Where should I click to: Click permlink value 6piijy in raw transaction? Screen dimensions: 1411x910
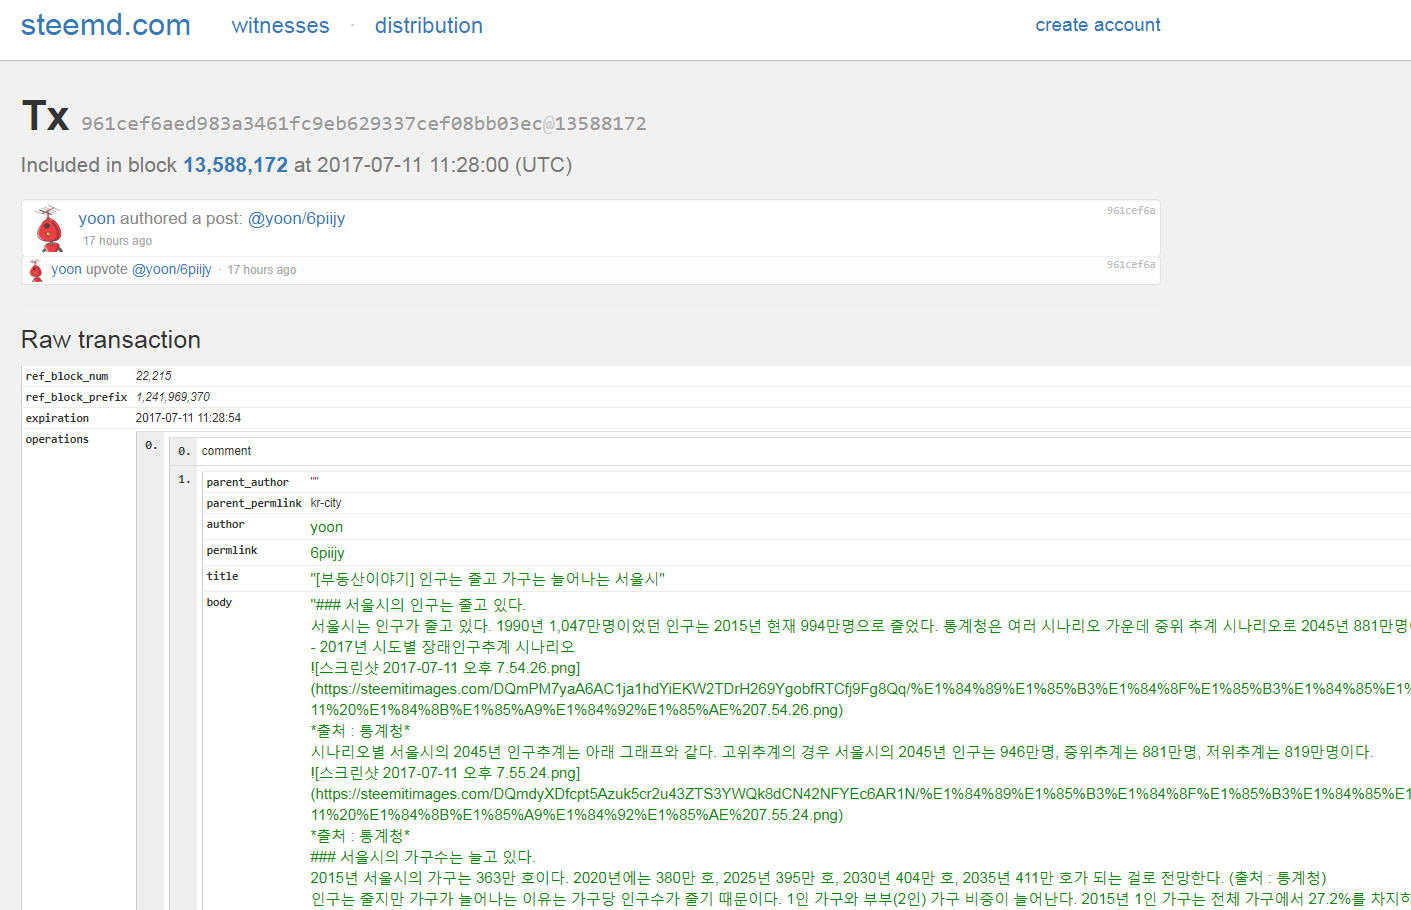(327, 553)
